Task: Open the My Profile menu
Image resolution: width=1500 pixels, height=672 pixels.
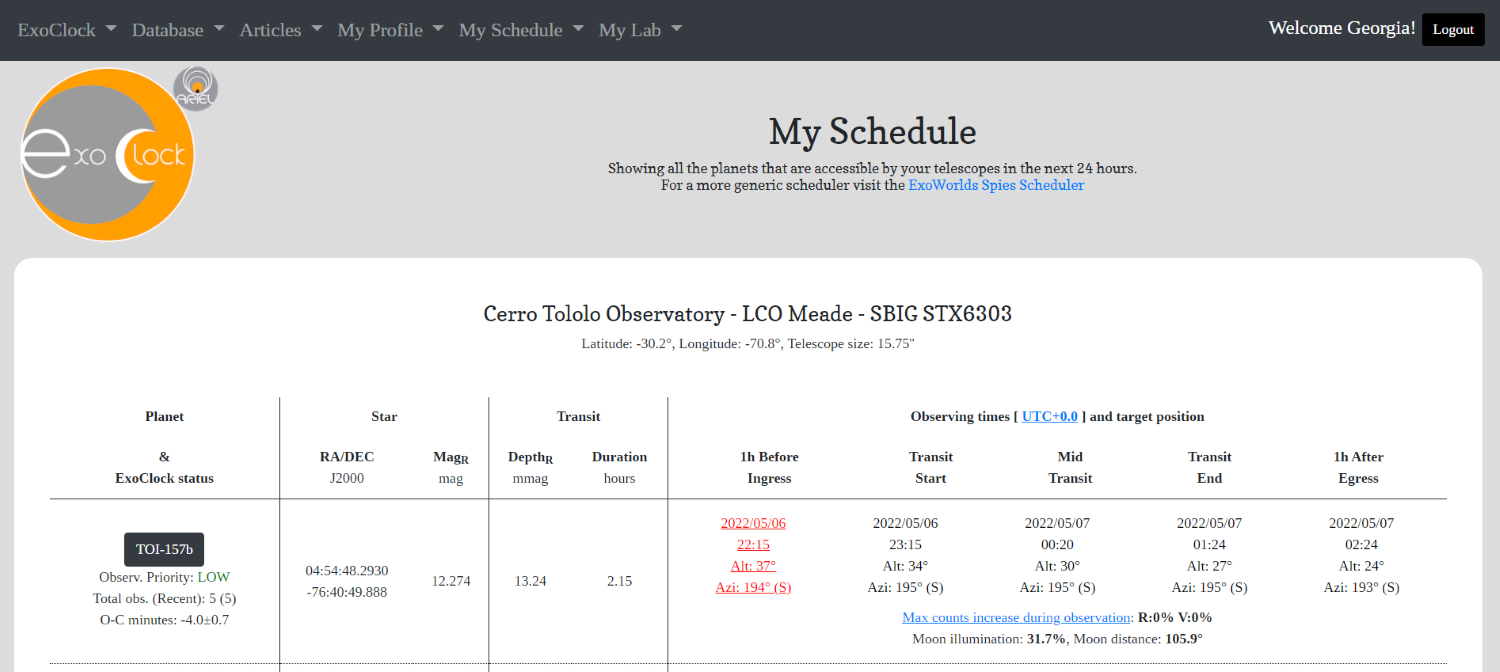Action: tap(391, 30)
